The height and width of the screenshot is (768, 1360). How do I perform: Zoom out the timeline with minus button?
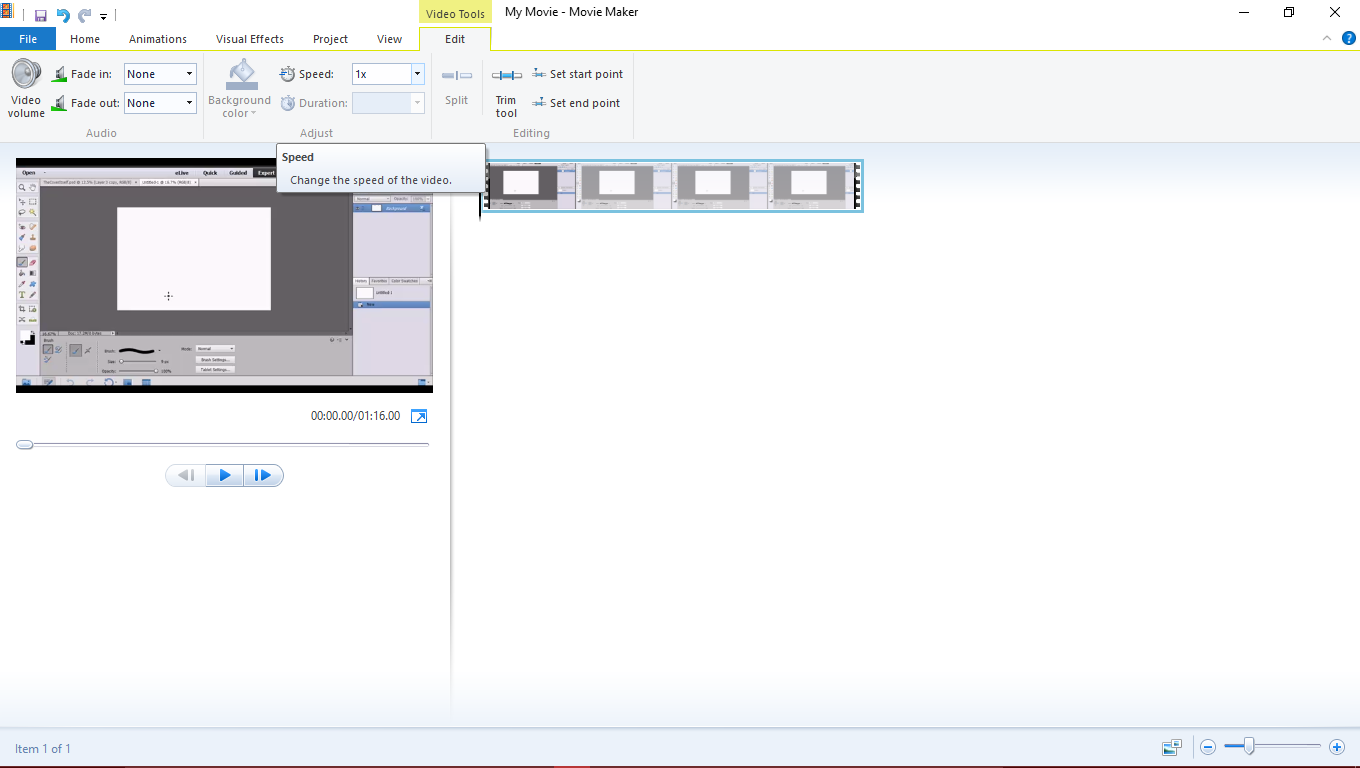(x=1208, y=747)
